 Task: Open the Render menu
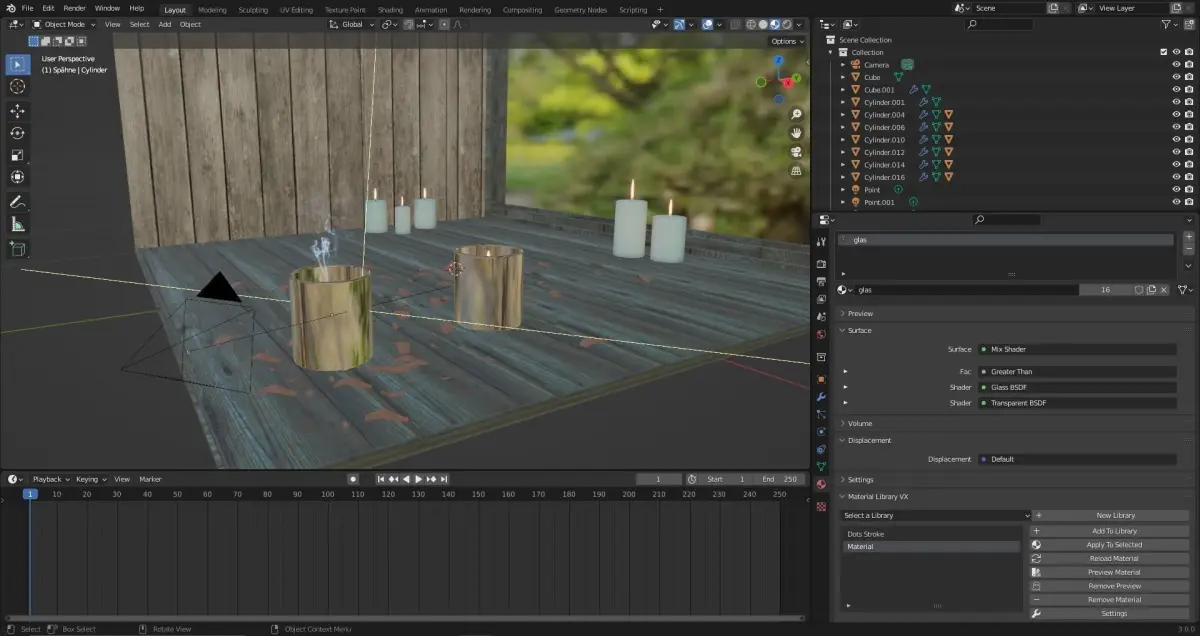click(x=75, y=8)
